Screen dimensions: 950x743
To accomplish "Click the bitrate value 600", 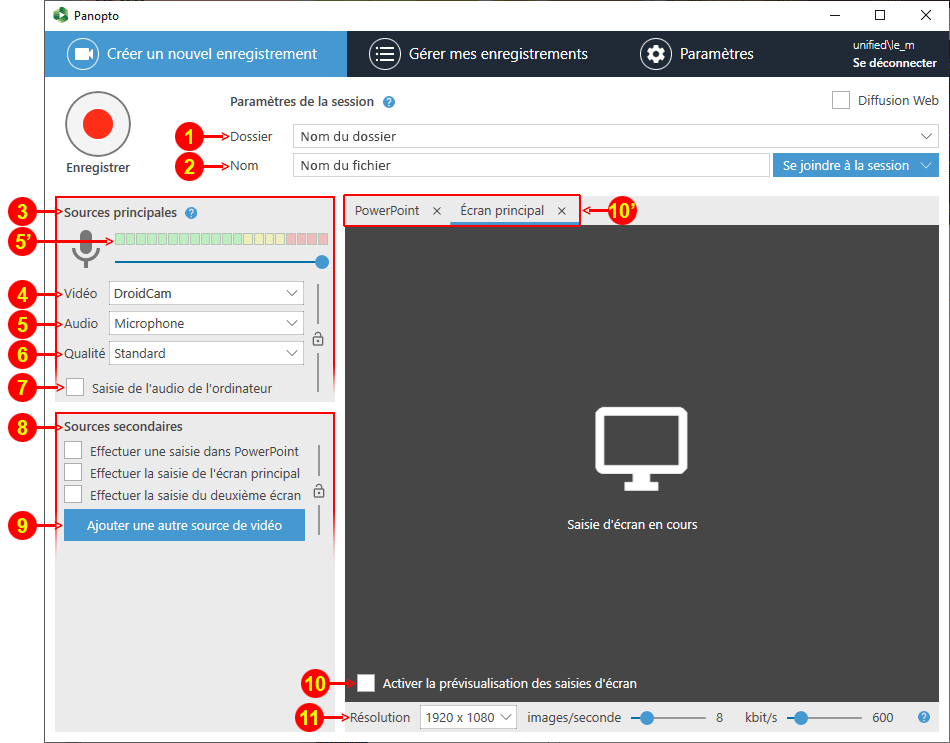I will coord(883,718).
